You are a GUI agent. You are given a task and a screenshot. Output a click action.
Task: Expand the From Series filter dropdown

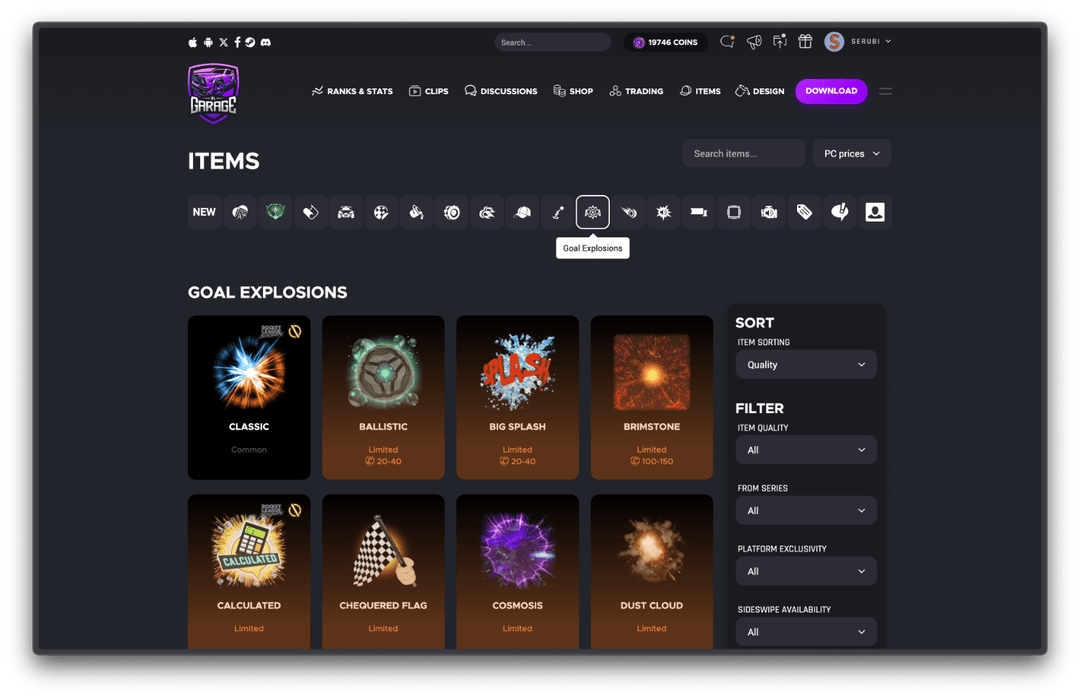[x=806, y=511]
